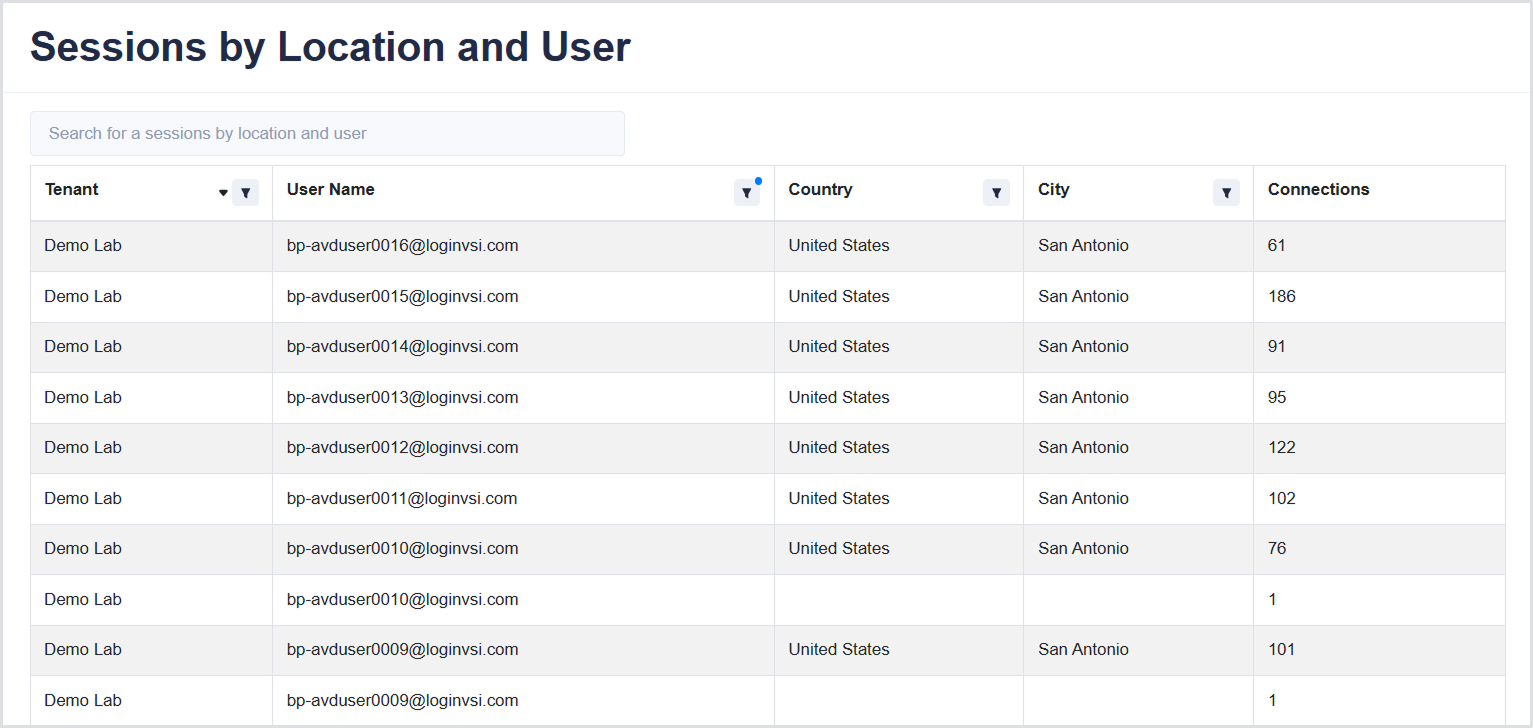Open the Tenant column filter icon
Screen dimensions: 1533x728
(x=245, y=193)
